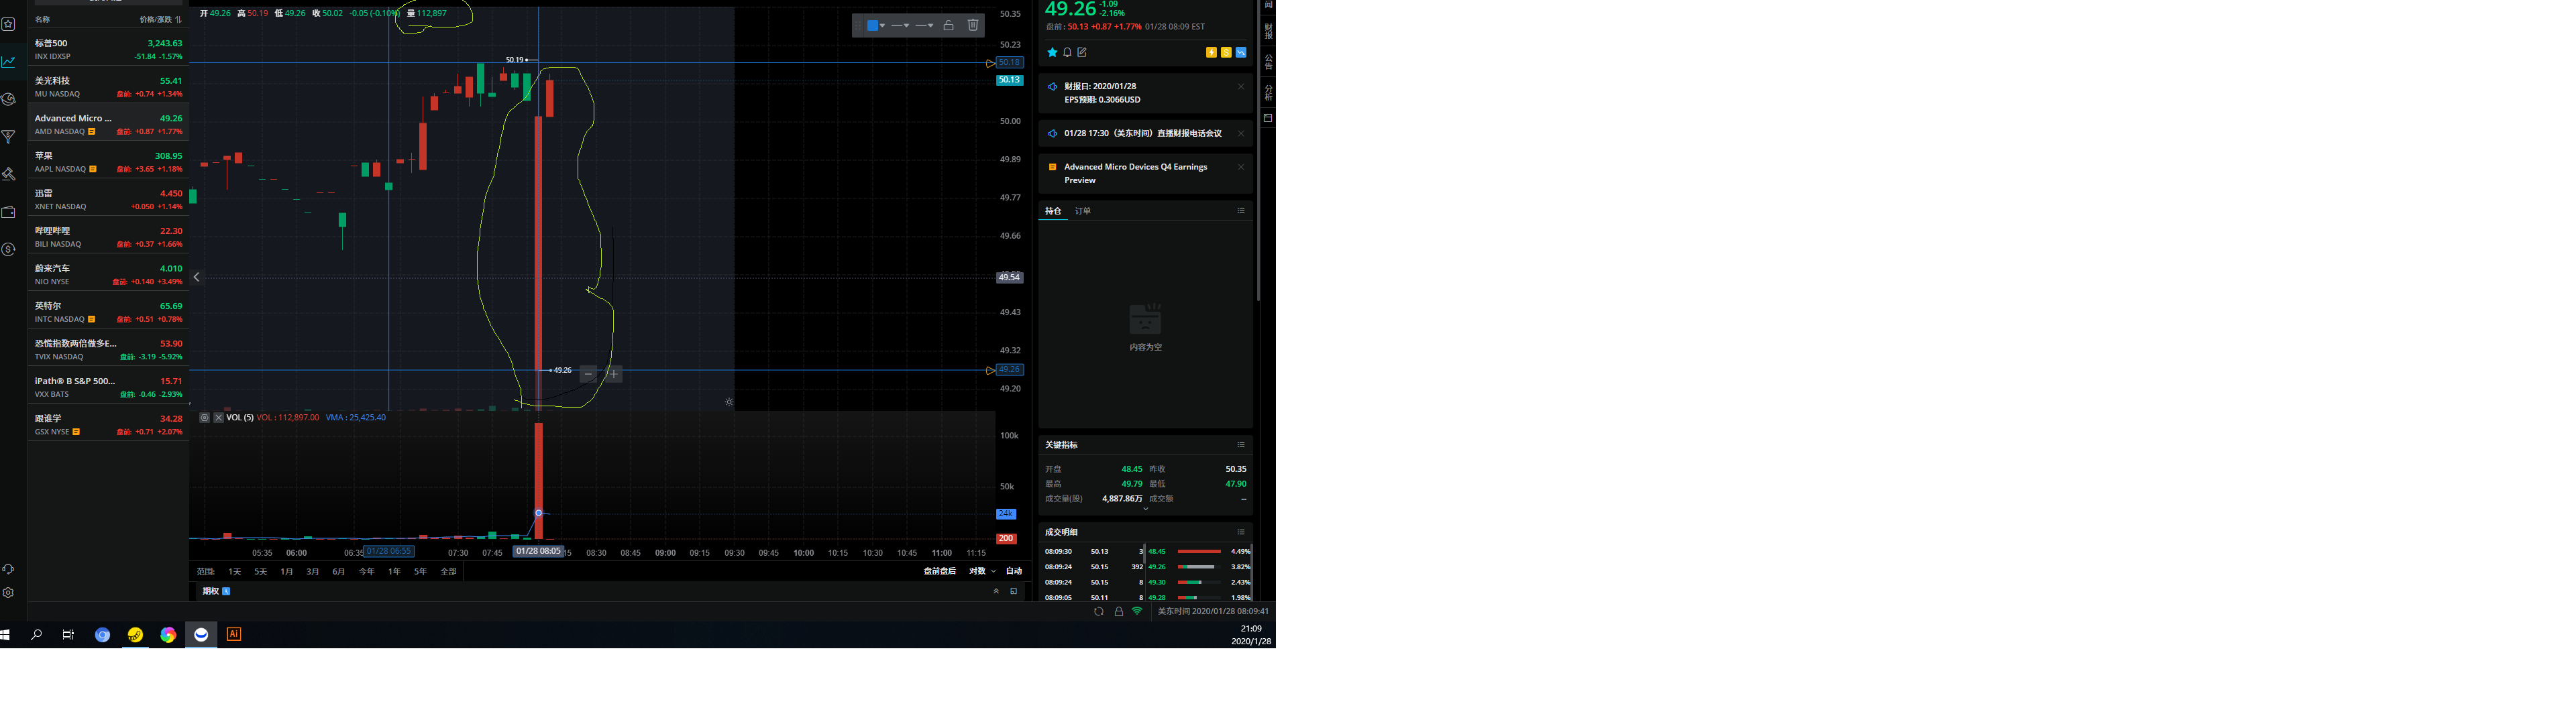Delete drawn line with trash icon
Screen dimensions: 2576x724
click(973, 25)
